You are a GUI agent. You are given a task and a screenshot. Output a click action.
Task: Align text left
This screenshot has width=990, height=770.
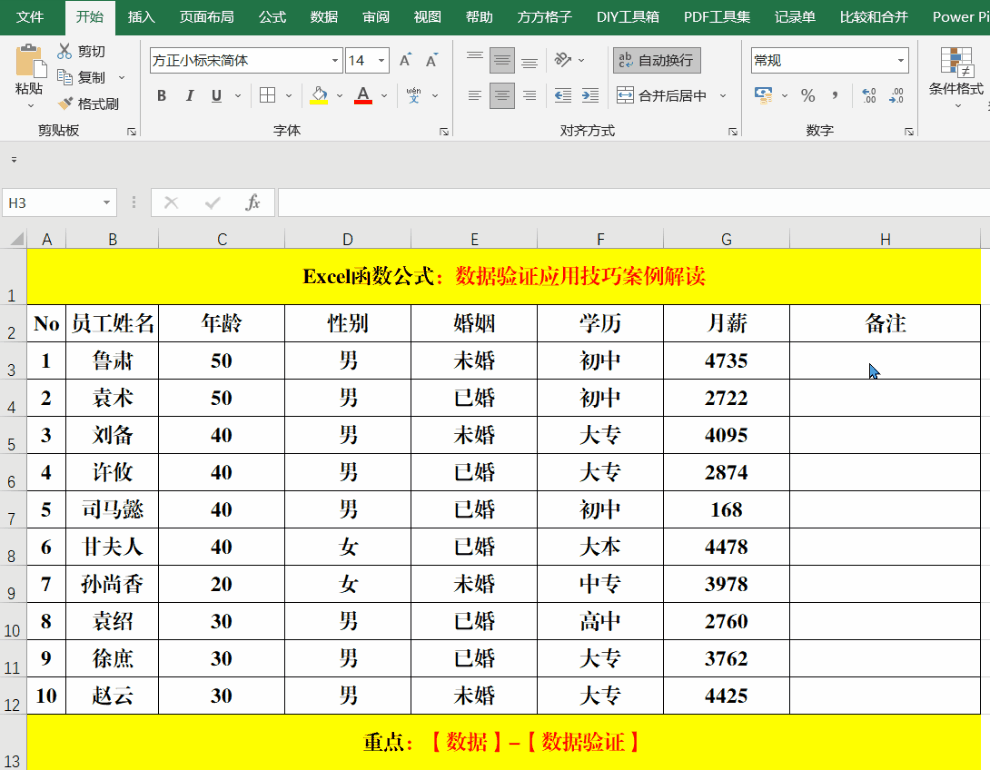(475, 96)
